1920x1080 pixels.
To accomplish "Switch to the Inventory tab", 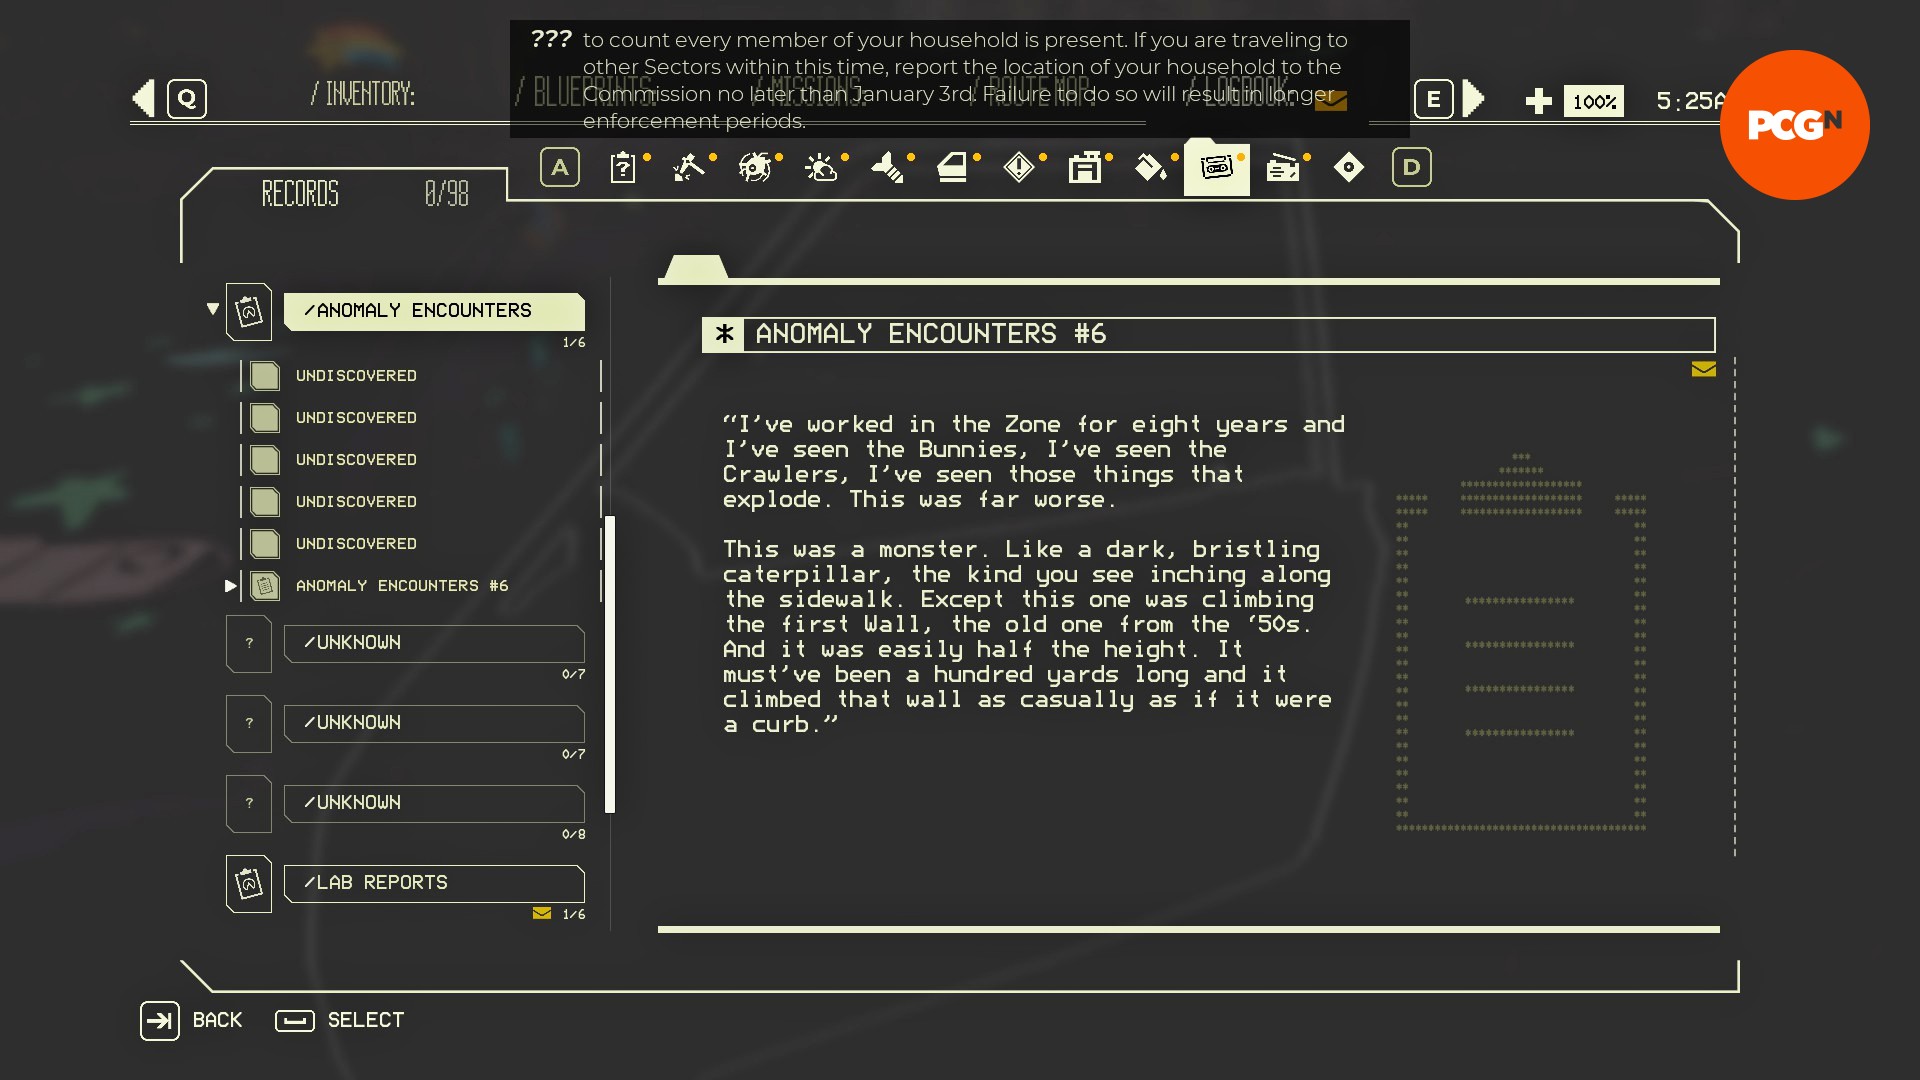I will [x=362, y=95].
